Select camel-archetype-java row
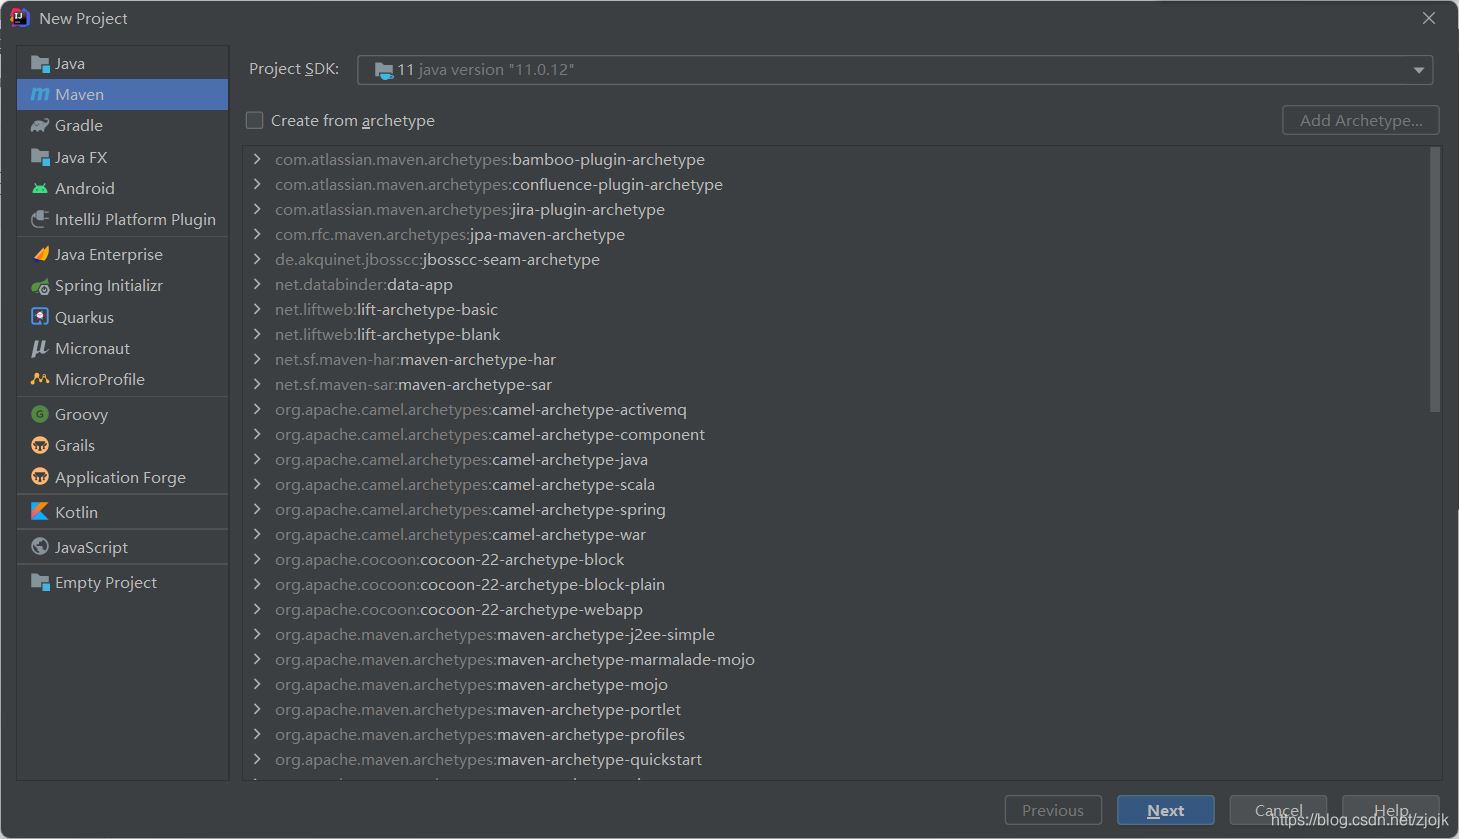The height and width of the screenshot is (839, 1459). click(x=836, y=459)
